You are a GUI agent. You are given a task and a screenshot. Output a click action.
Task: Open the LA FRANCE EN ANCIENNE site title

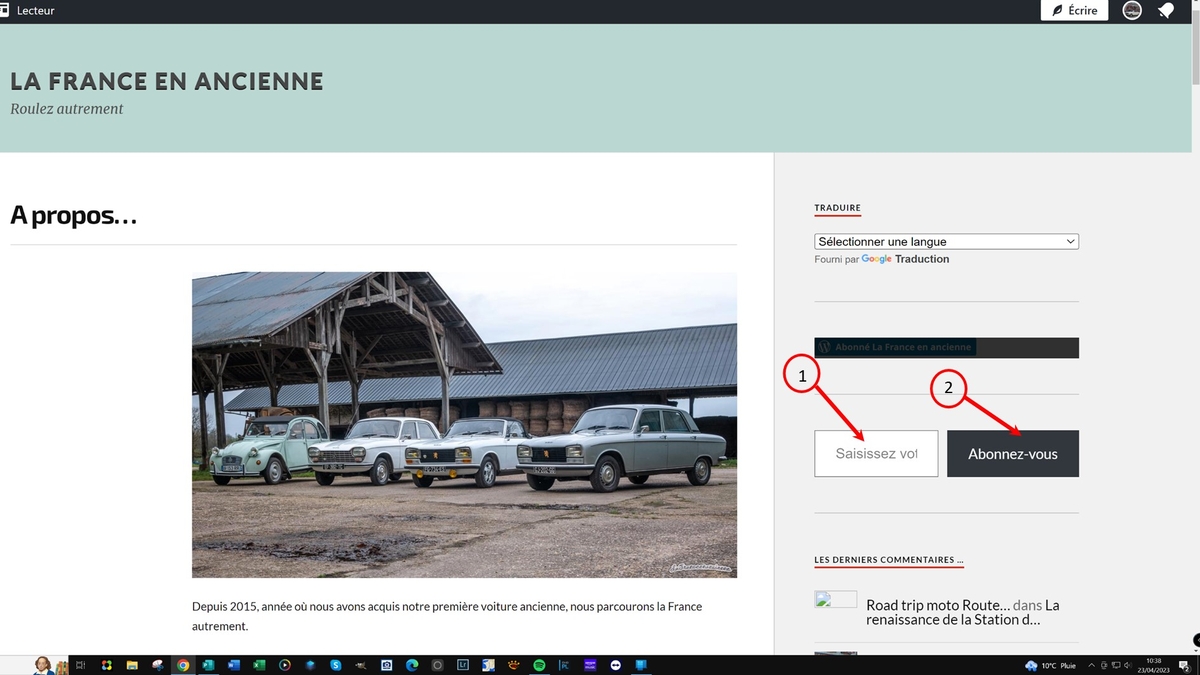click(x=167, y=81)
